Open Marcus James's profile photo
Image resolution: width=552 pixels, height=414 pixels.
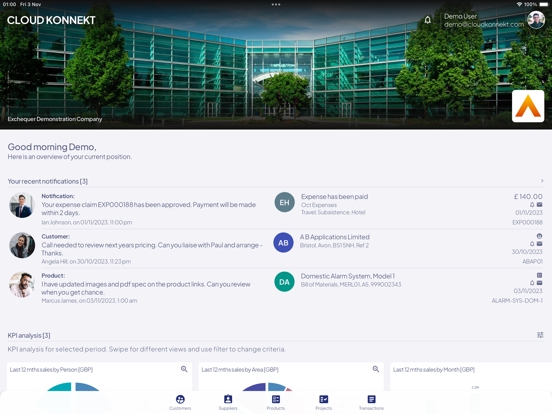[x=22, y=284]
